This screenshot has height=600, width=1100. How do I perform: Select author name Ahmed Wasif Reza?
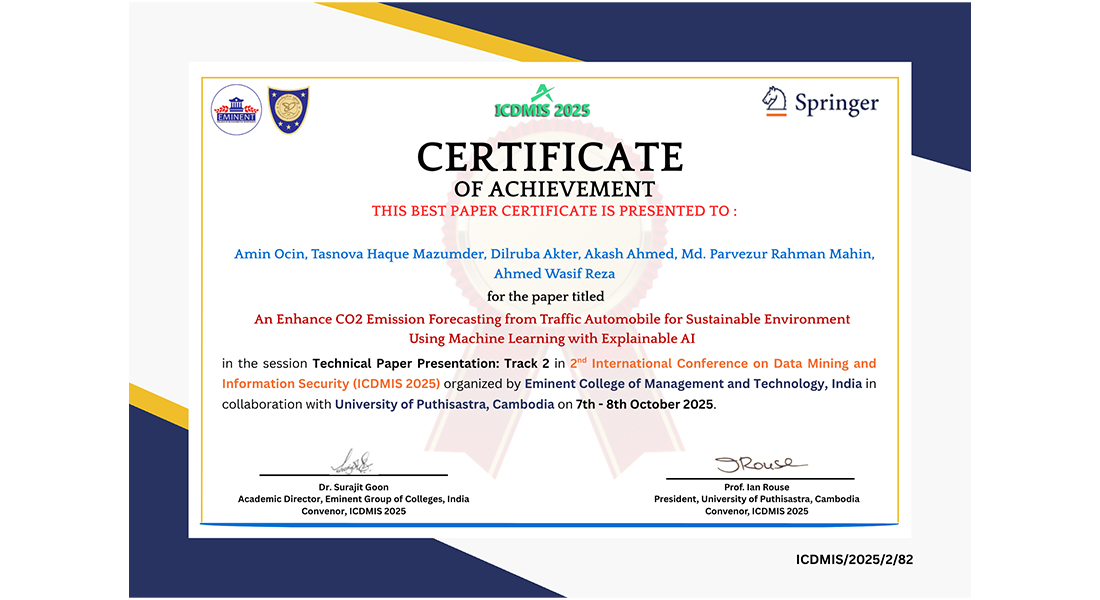[x=555, y=273]
